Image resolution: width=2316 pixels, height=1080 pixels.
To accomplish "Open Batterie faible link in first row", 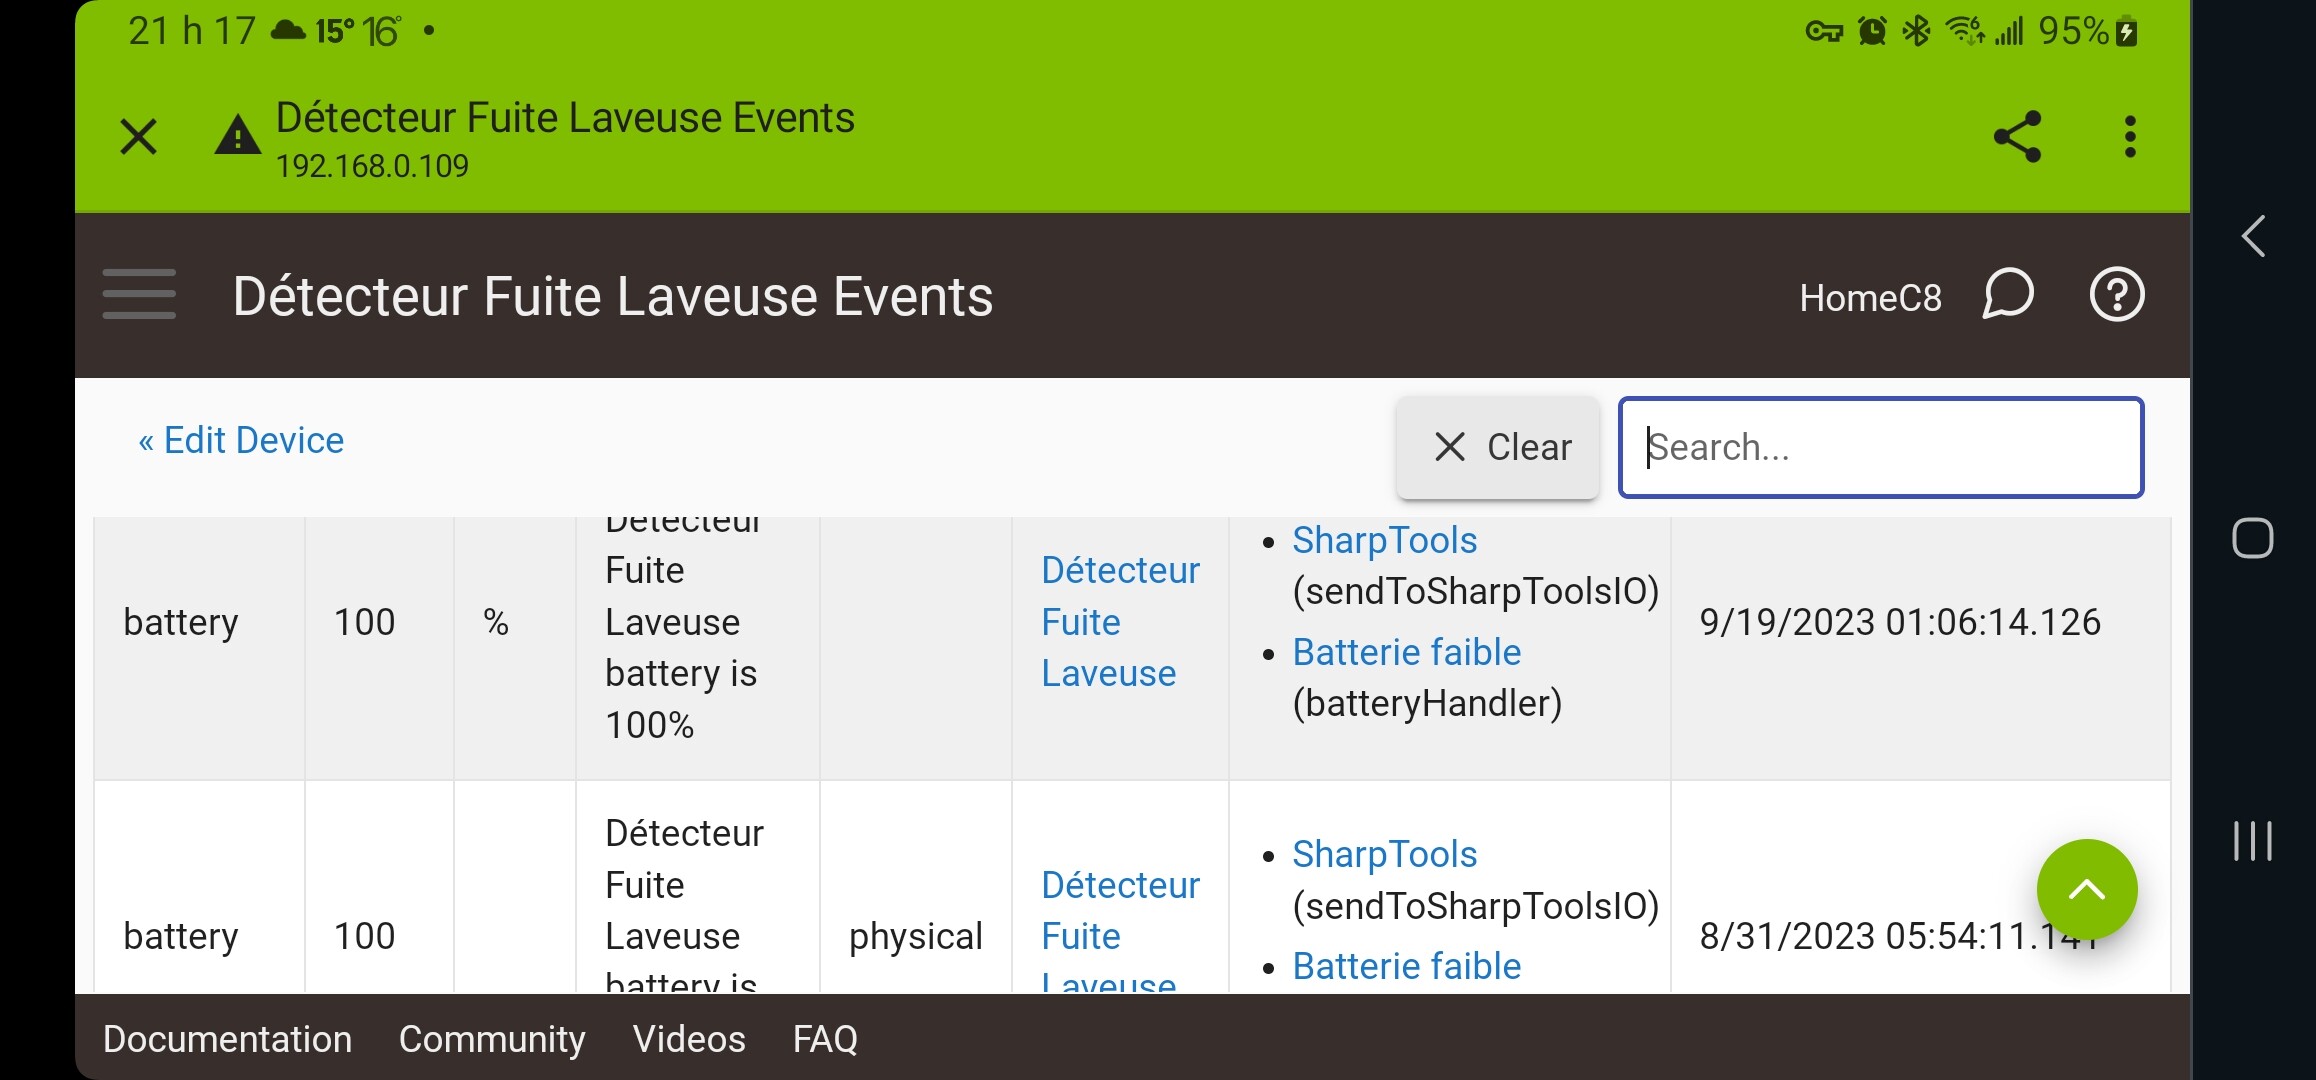I will [x=1406, y=652].
